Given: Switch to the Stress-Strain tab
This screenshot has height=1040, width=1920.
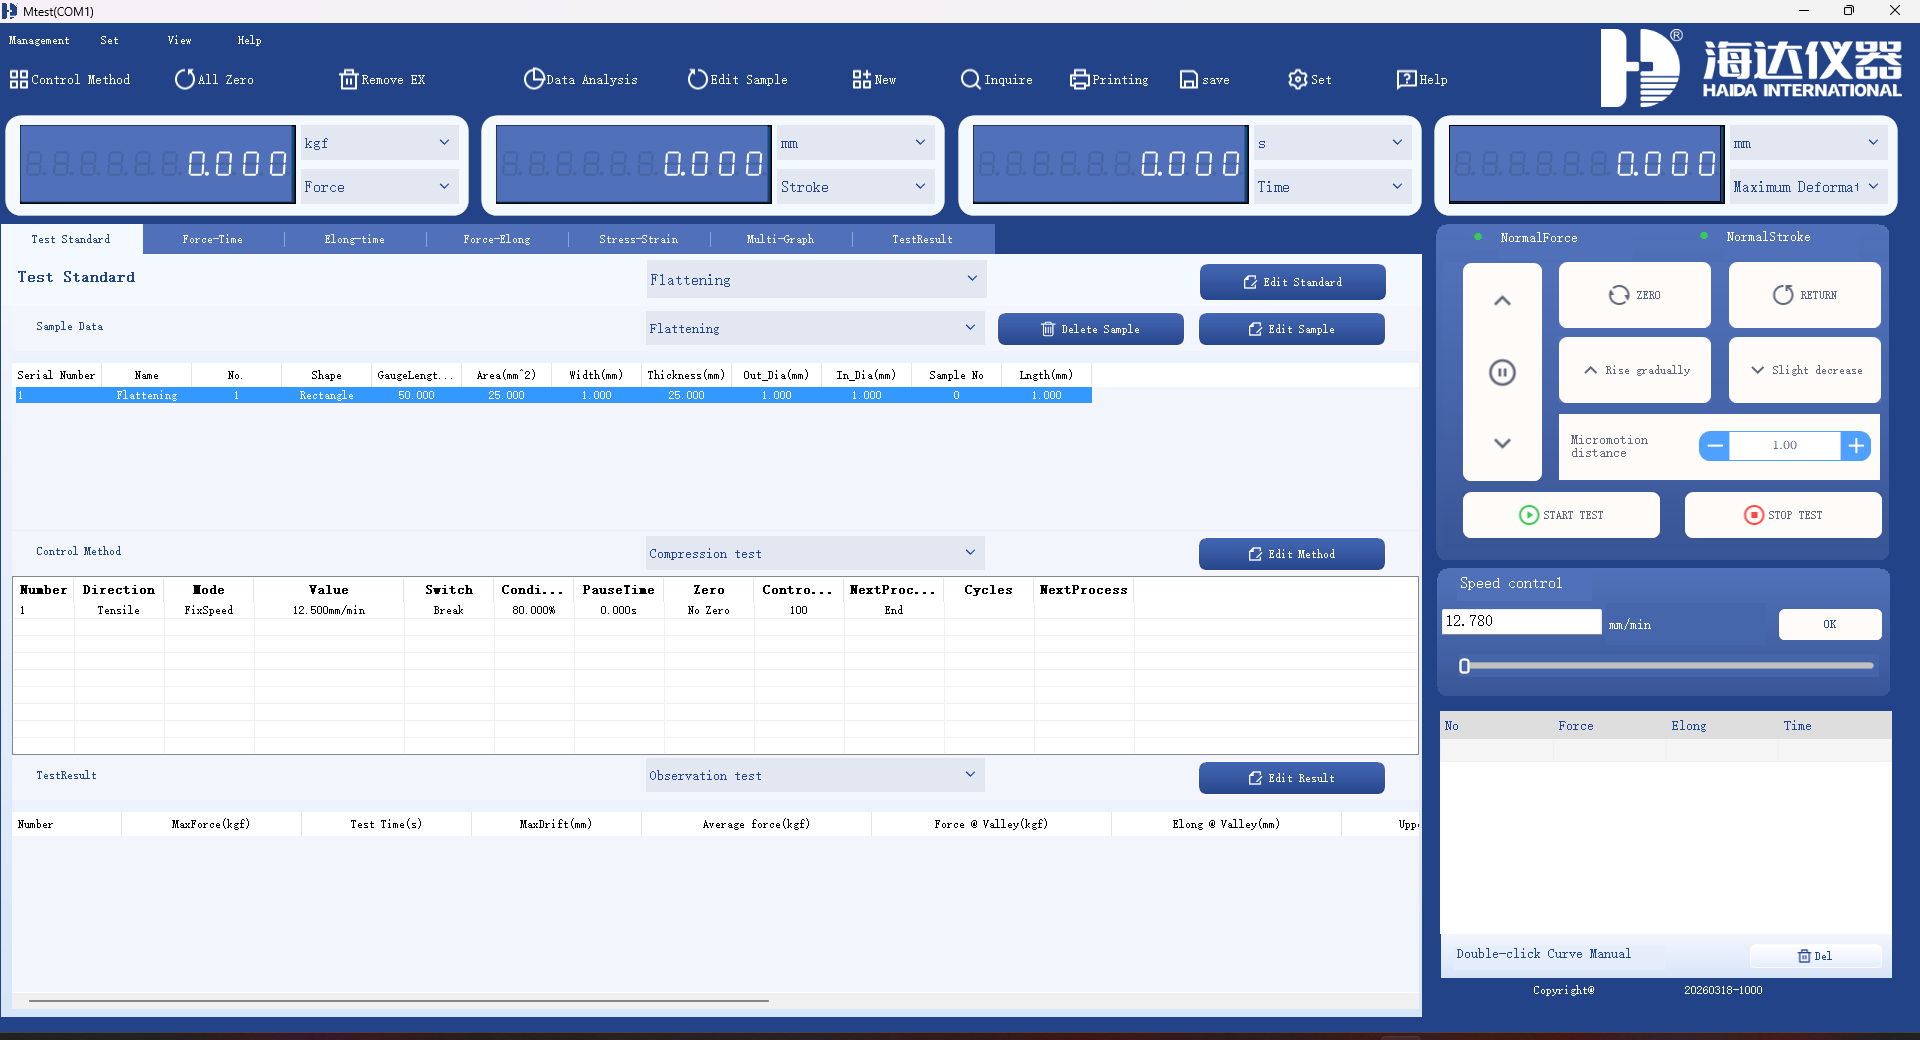Looking at the screenshot, I should 639,240.
